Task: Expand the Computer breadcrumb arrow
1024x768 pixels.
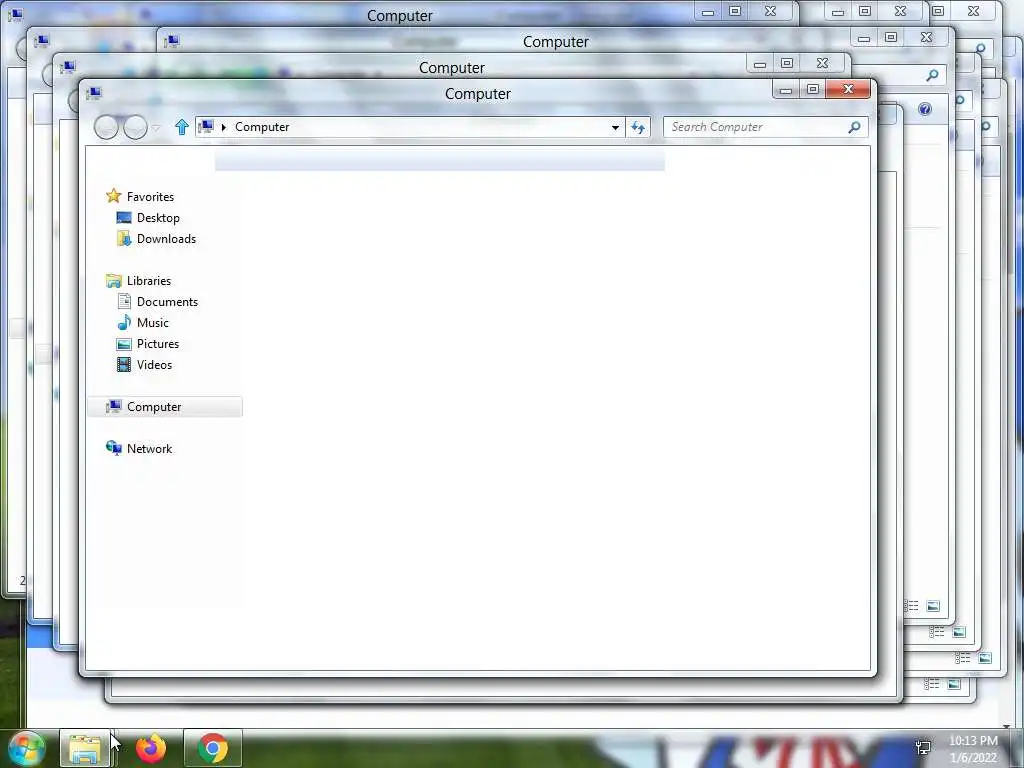Action: (223, 127)
